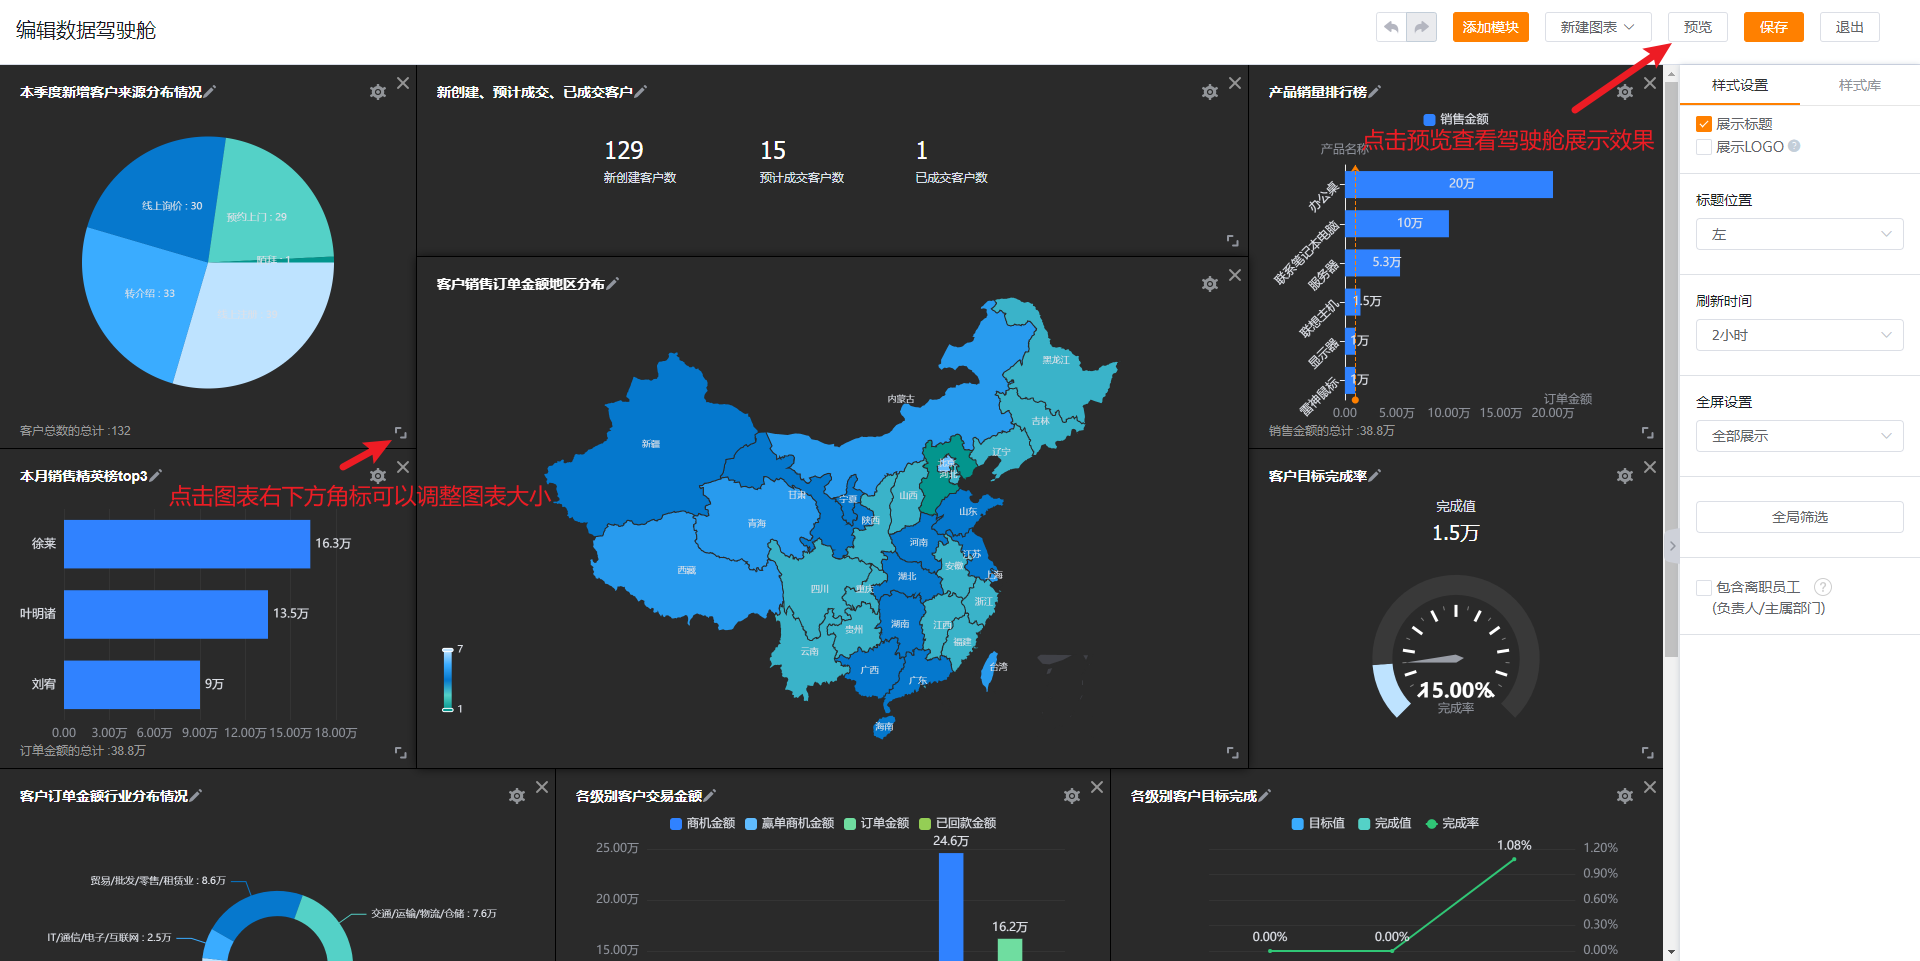Open settings gear of 客户订单金额行业分布情况 chart
1920x961 pixels.
(517, 796)
